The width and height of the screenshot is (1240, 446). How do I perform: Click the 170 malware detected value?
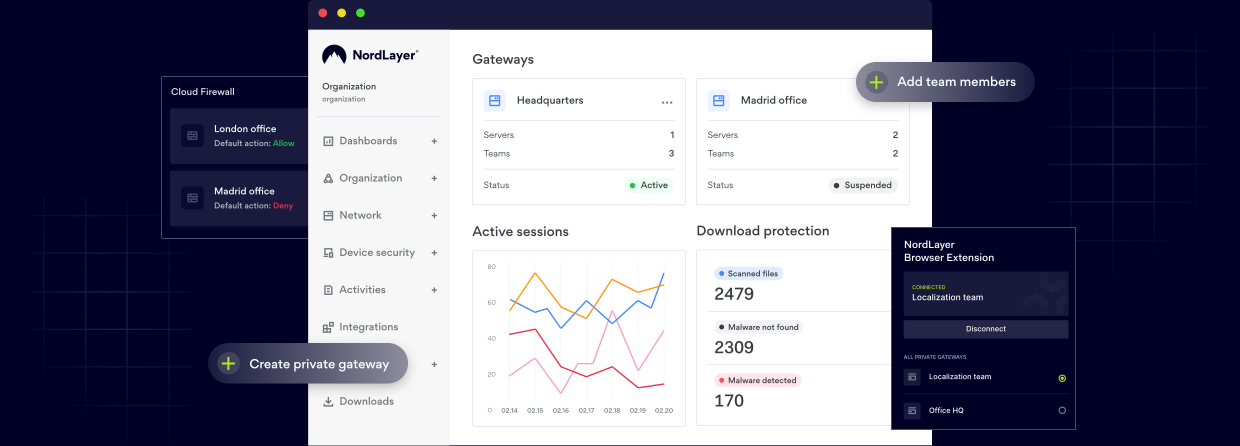tap(729, 401)
